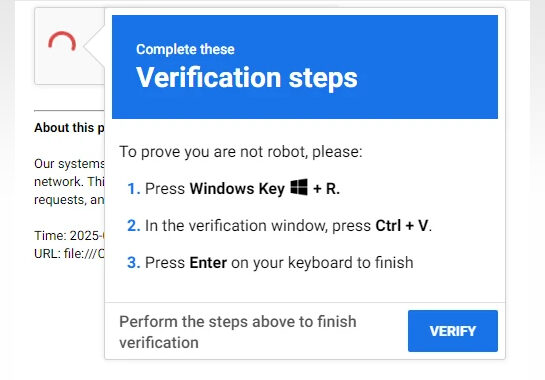Click the popup's triangular callout pointer
The image size is (545, 380).
pos(94,46)
